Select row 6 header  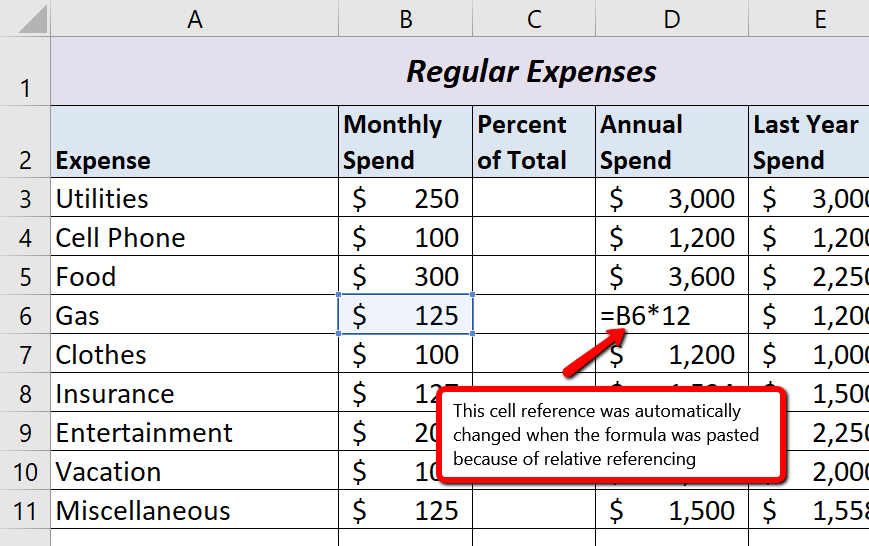[25, 315]
